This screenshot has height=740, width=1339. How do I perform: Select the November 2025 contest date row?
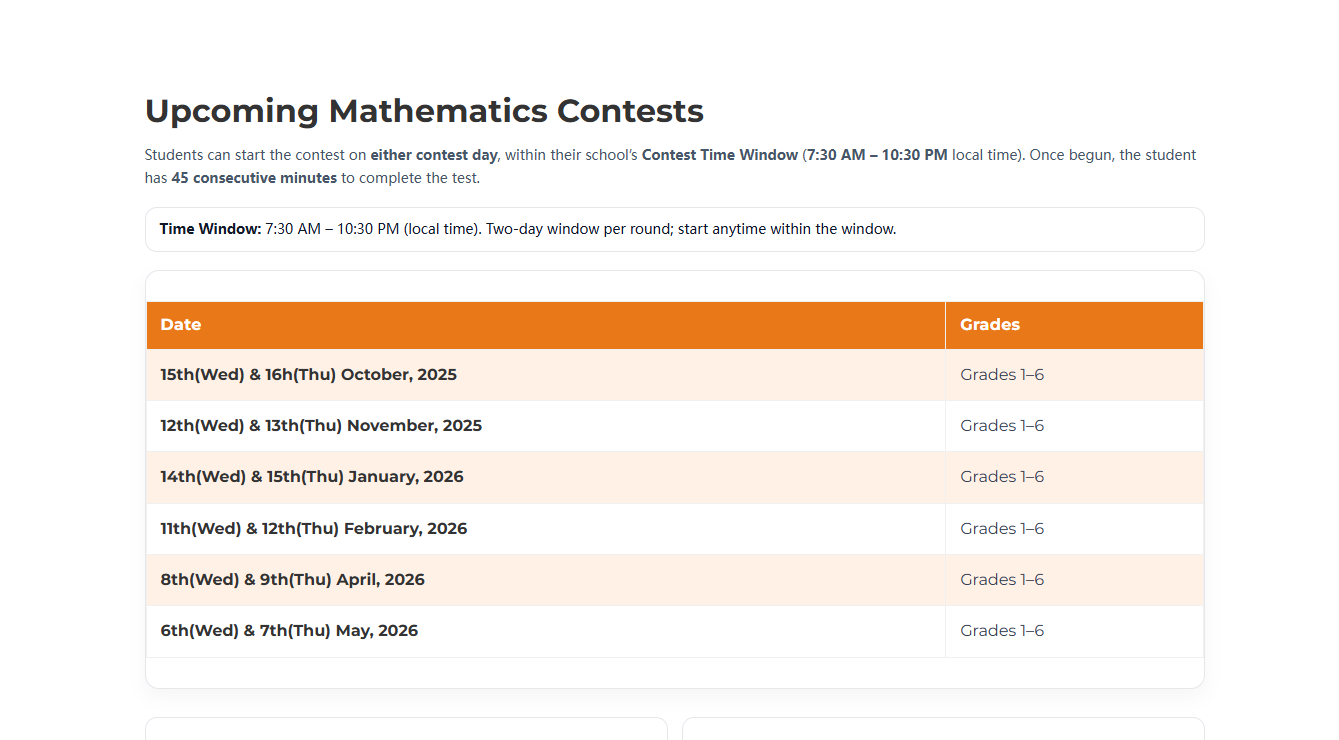(321, 426)
